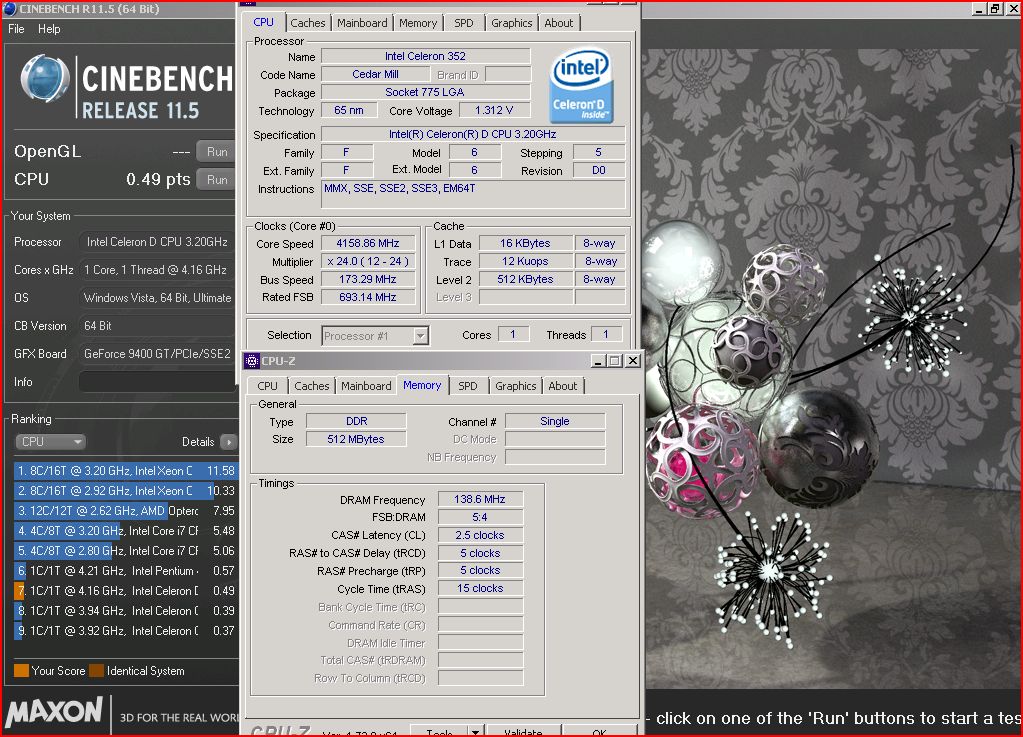This screenshot has height=737, width=1023.
Task: Select ranking row 1C/1T @ 3.94 GHz Intel Celeron
Action: point(125,610)
